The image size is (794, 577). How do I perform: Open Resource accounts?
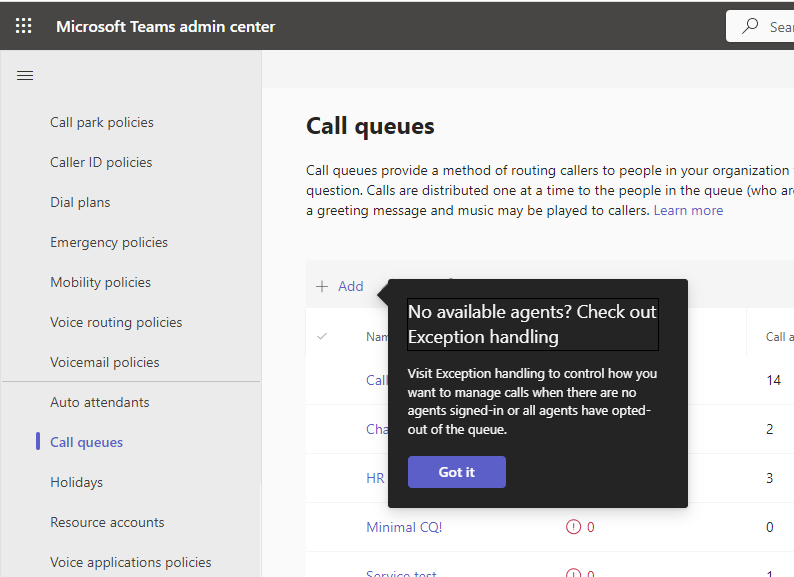[107, 522]
